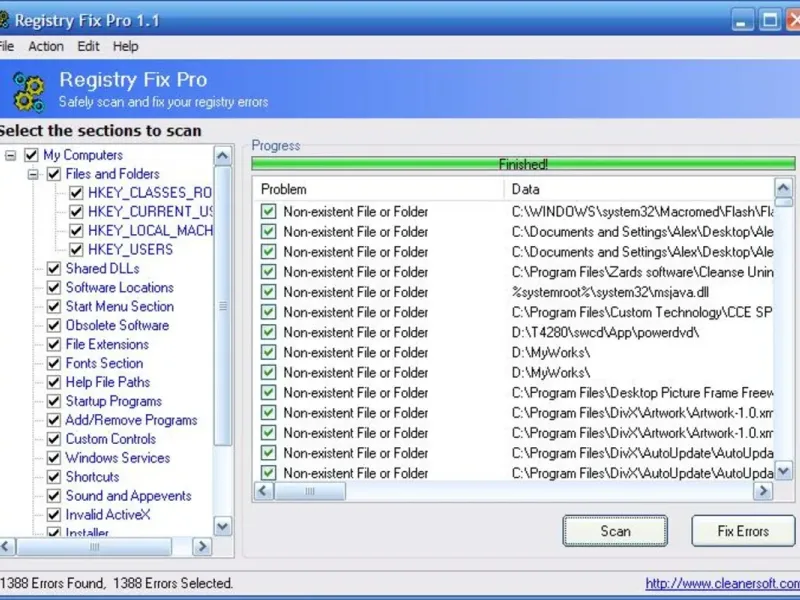The height and width of the screenshot is (600, 800).
Task: Select Windows Services tree item
Action: pos(117,458)
